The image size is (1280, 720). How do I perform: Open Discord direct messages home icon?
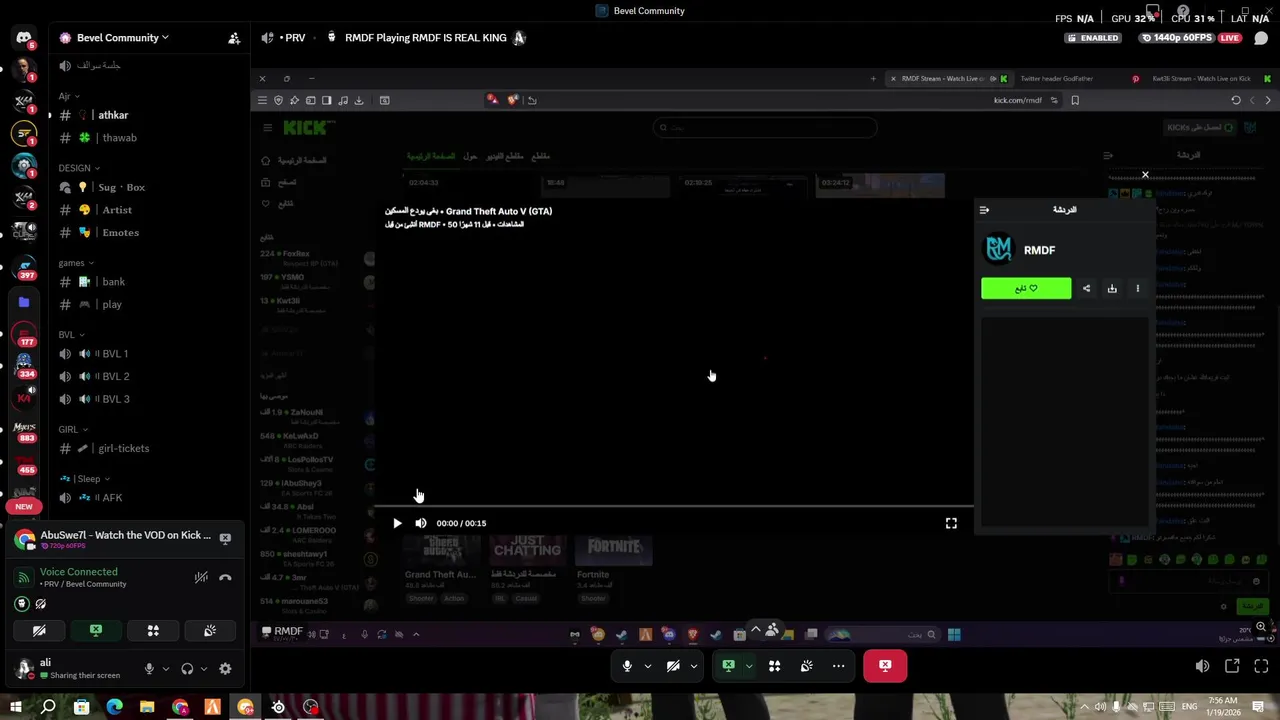tap(24, 38)
